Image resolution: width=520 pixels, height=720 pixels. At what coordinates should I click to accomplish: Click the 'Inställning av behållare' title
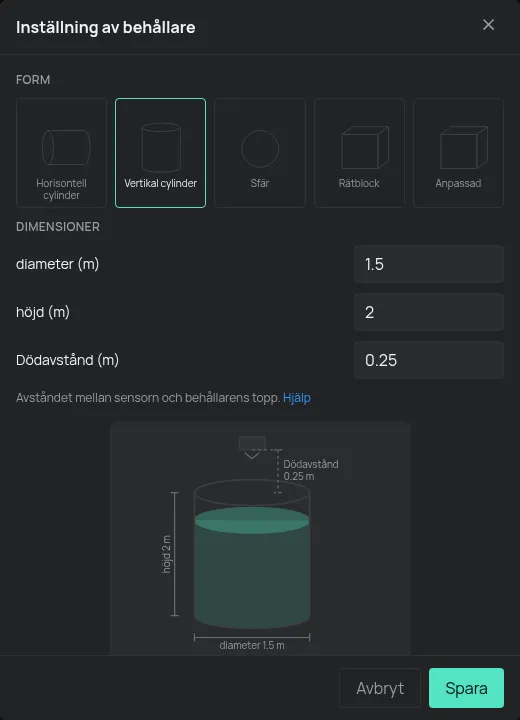coord(106,28)
